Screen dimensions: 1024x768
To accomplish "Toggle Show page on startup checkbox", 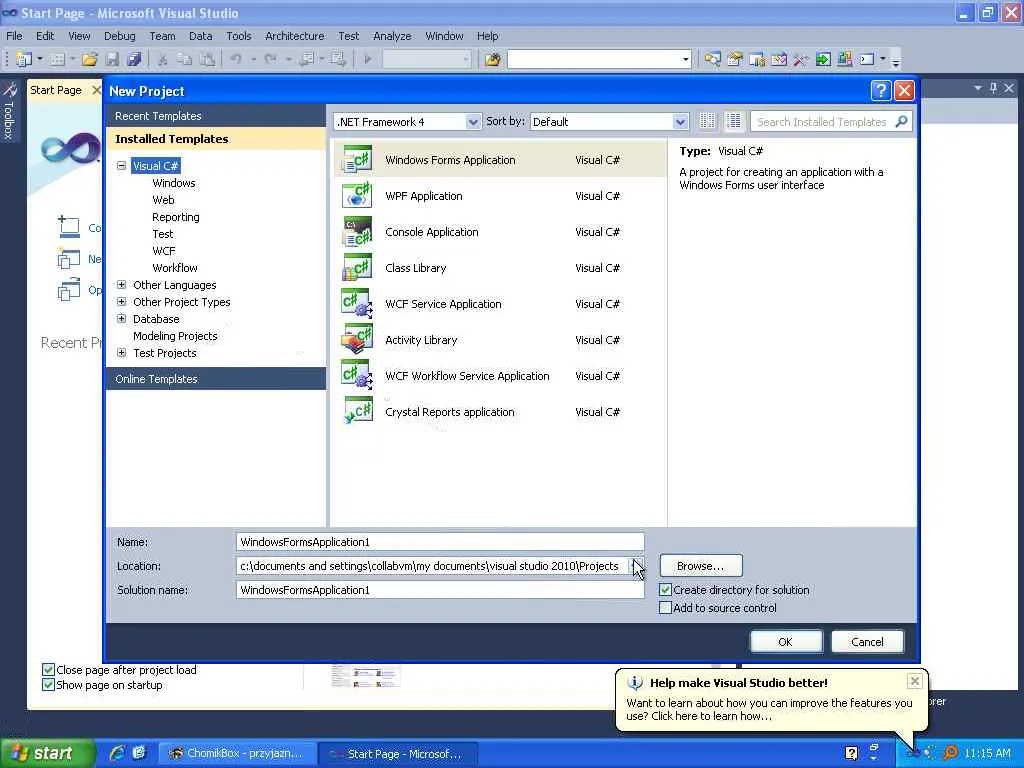I will click(48, 684).
